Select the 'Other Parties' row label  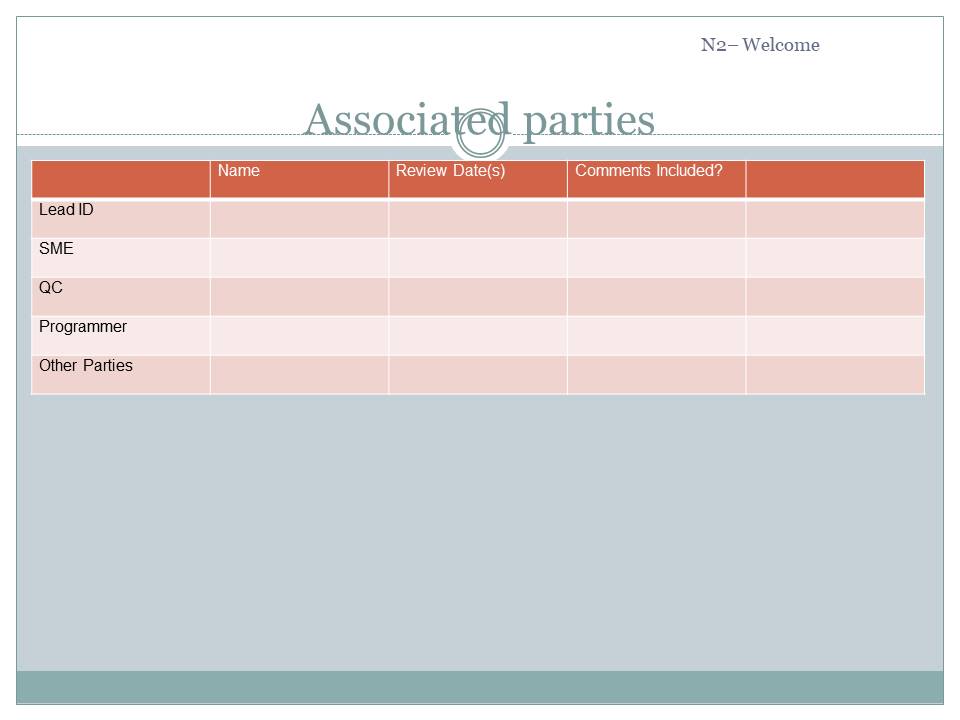click(86, 366)
